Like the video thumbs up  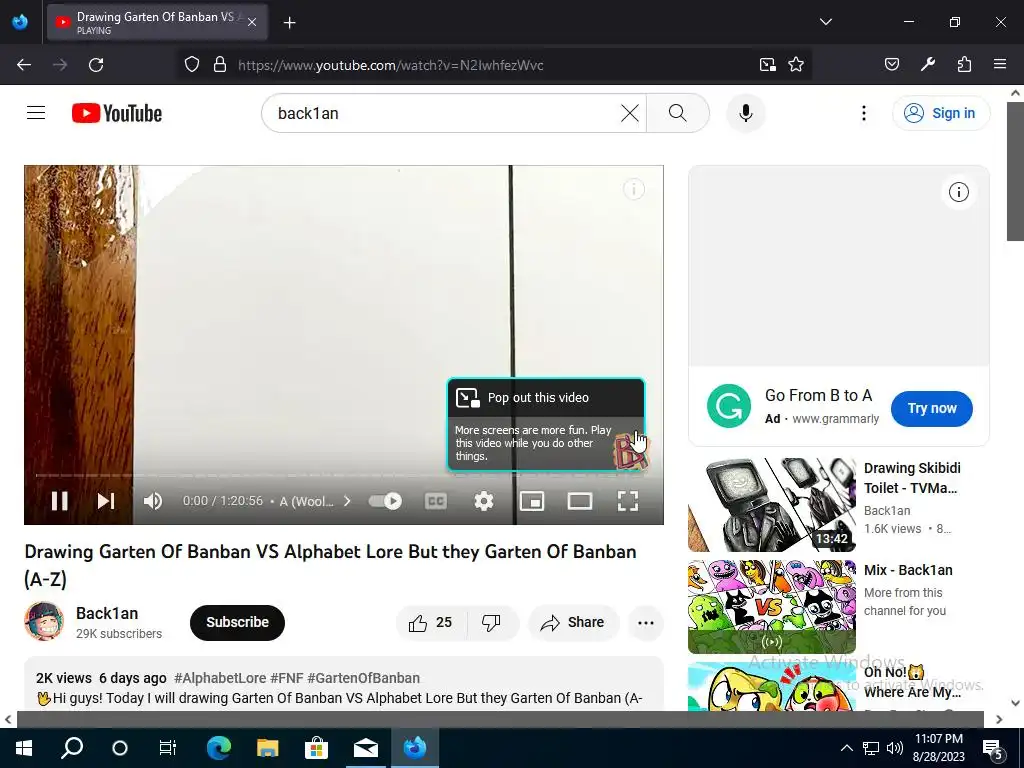click(x=431, y=622)
